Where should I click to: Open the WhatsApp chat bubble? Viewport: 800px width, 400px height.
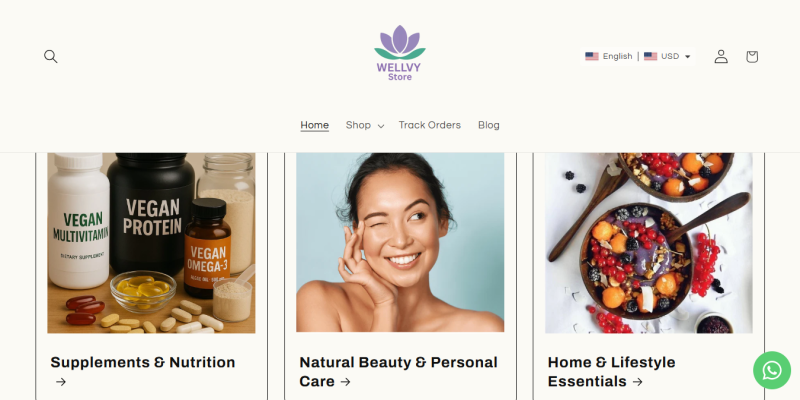(x=772, y=370)
